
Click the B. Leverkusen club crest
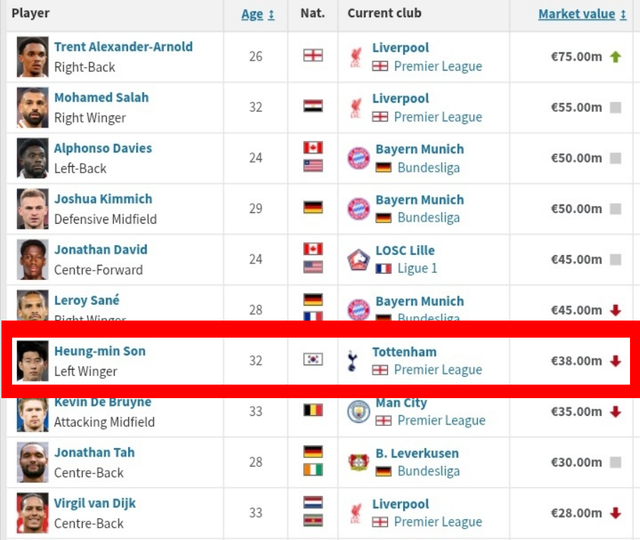(x=358, y=462)
